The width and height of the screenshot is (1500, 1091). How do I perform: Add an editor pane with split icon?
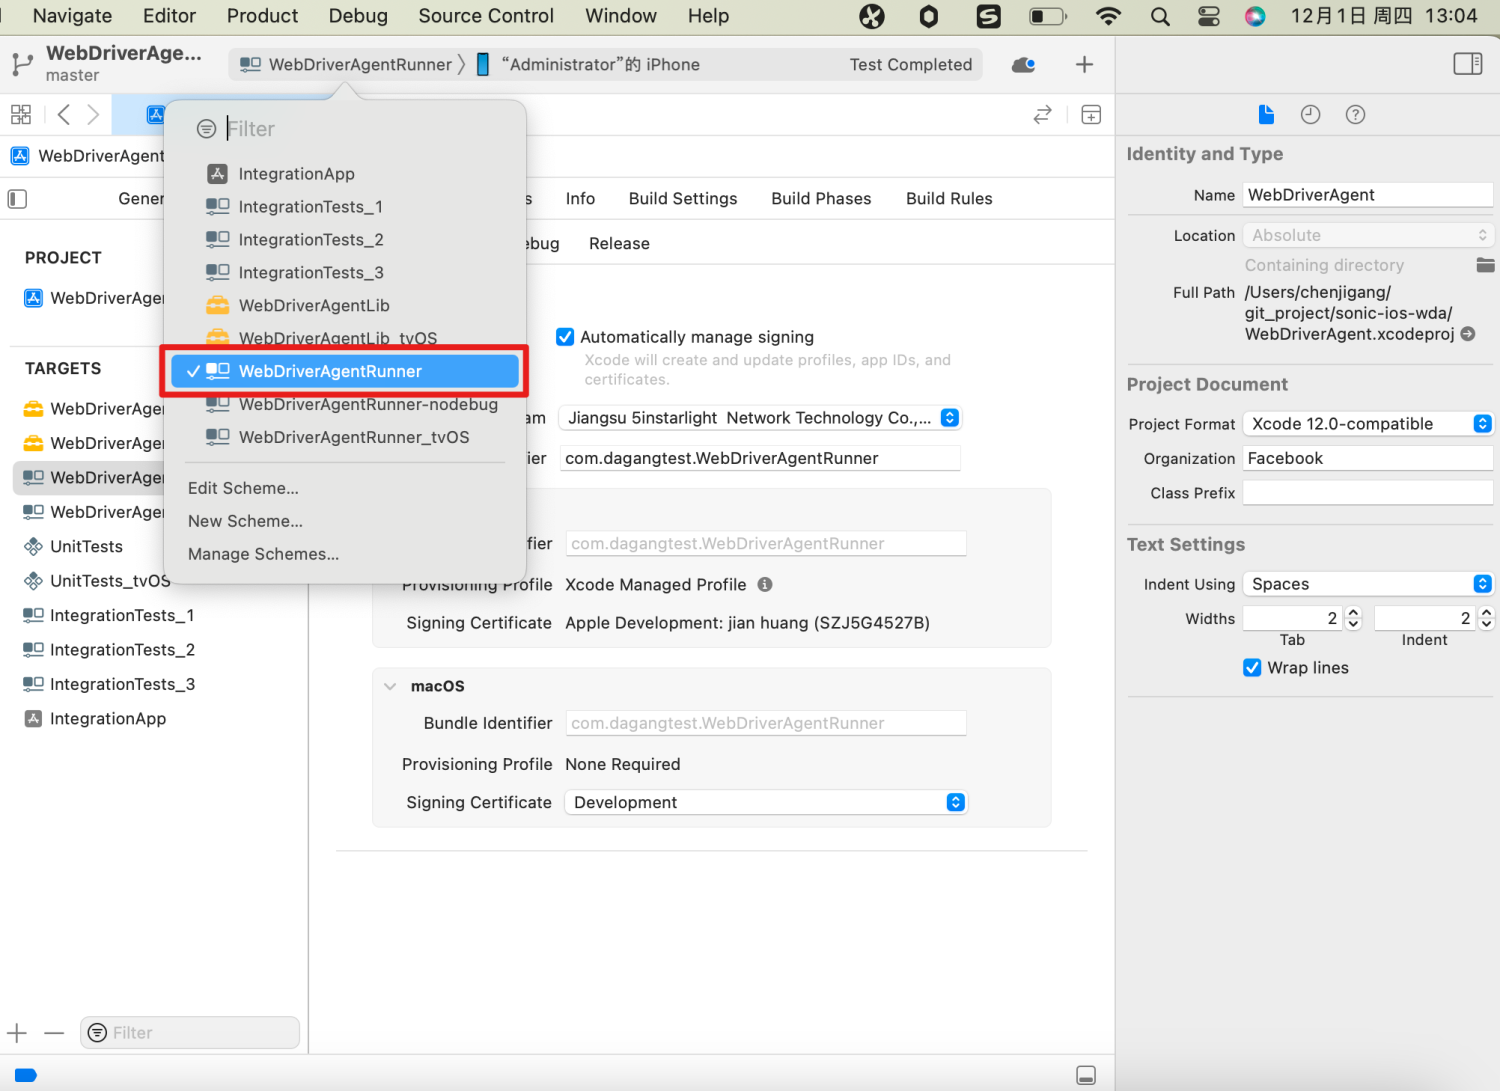(1091, 115)
